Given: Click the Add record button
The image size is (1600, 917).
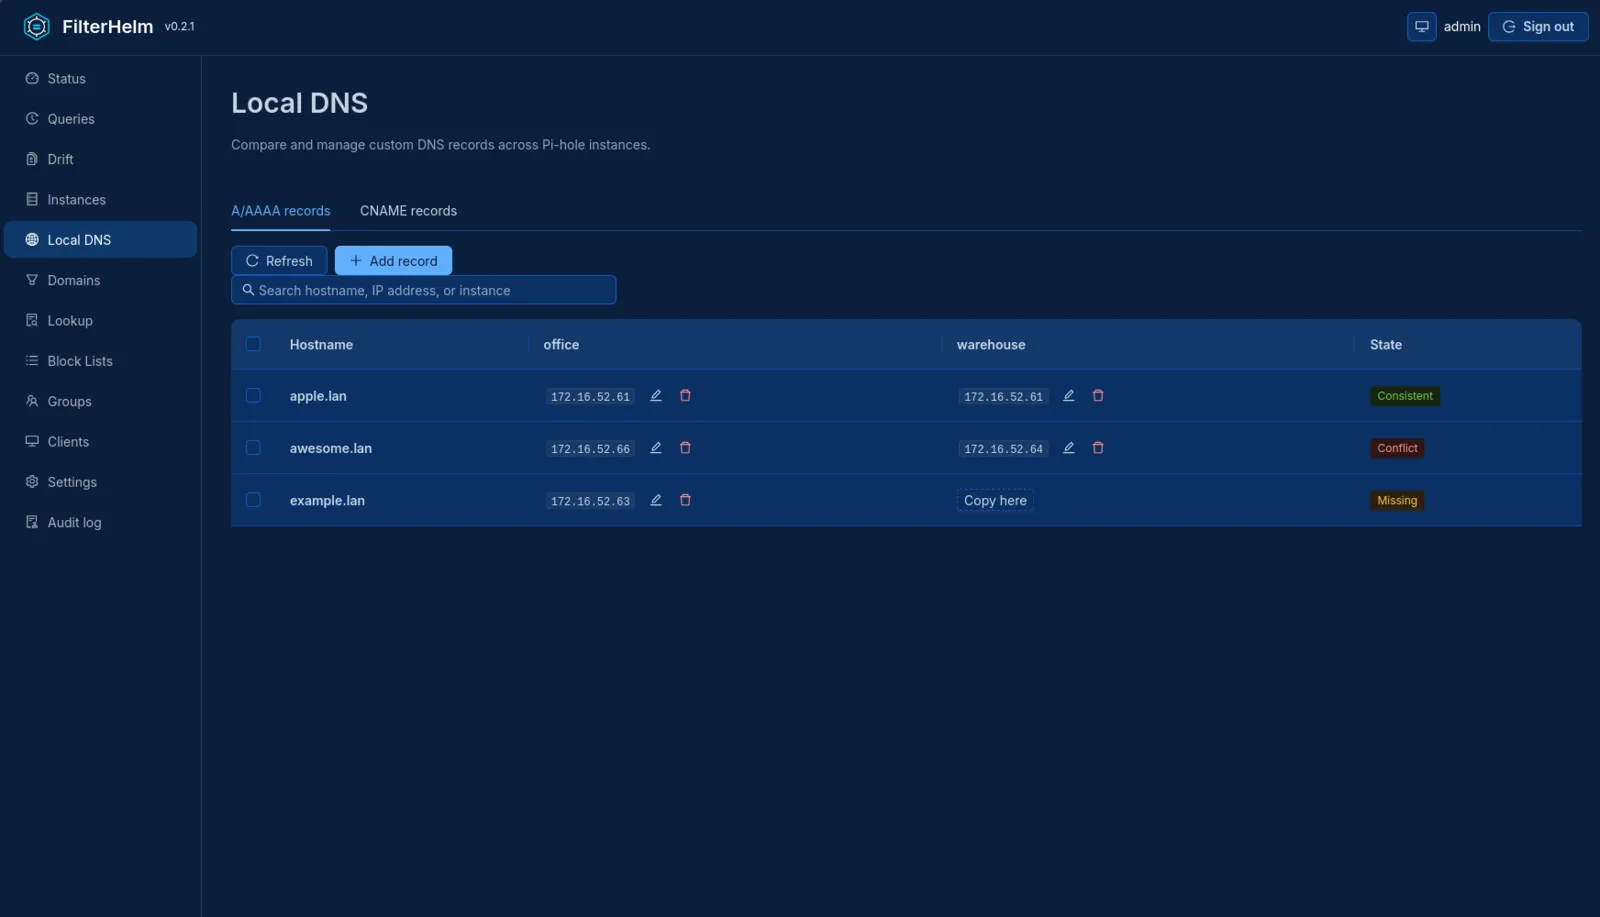Looking at the screenshot, I should pos(393,261).
